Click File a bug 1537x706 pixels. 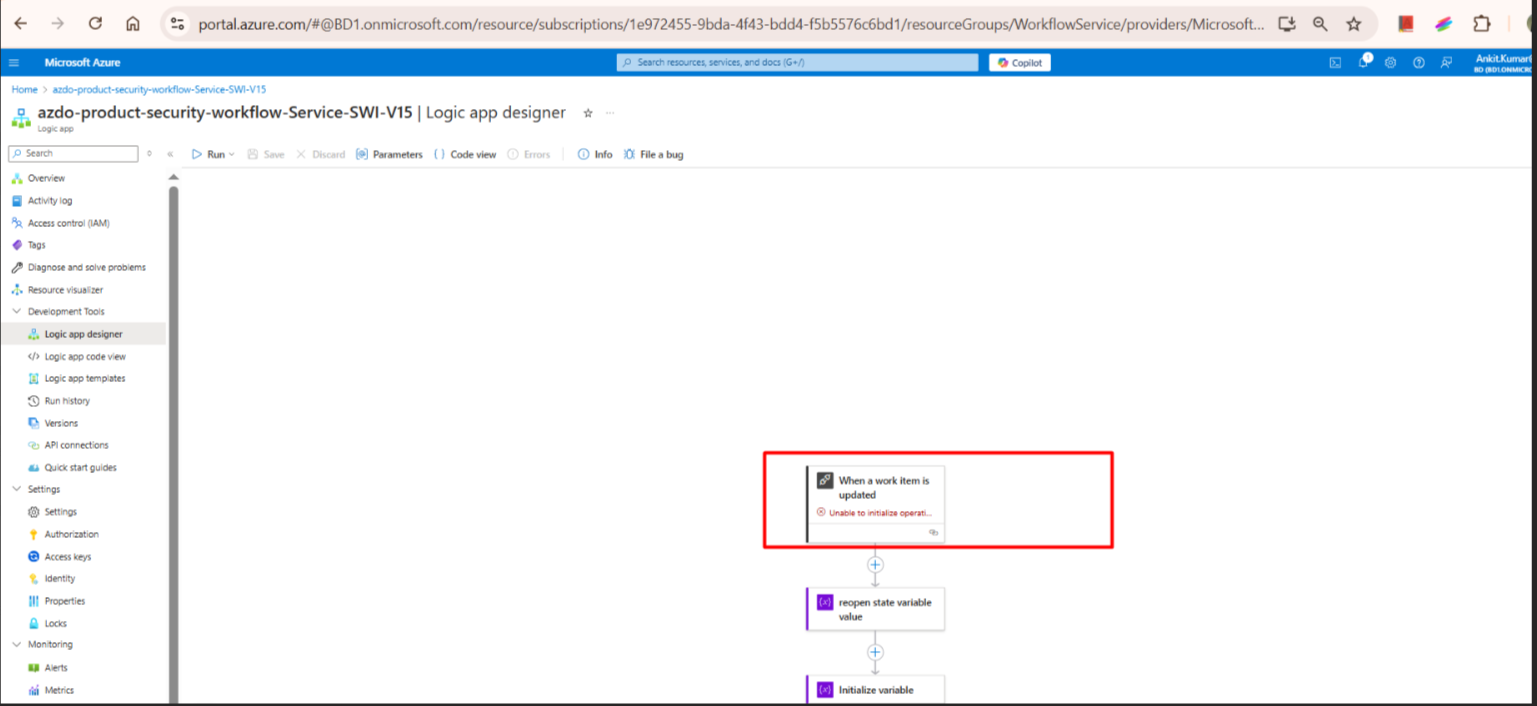click(653, 154)
